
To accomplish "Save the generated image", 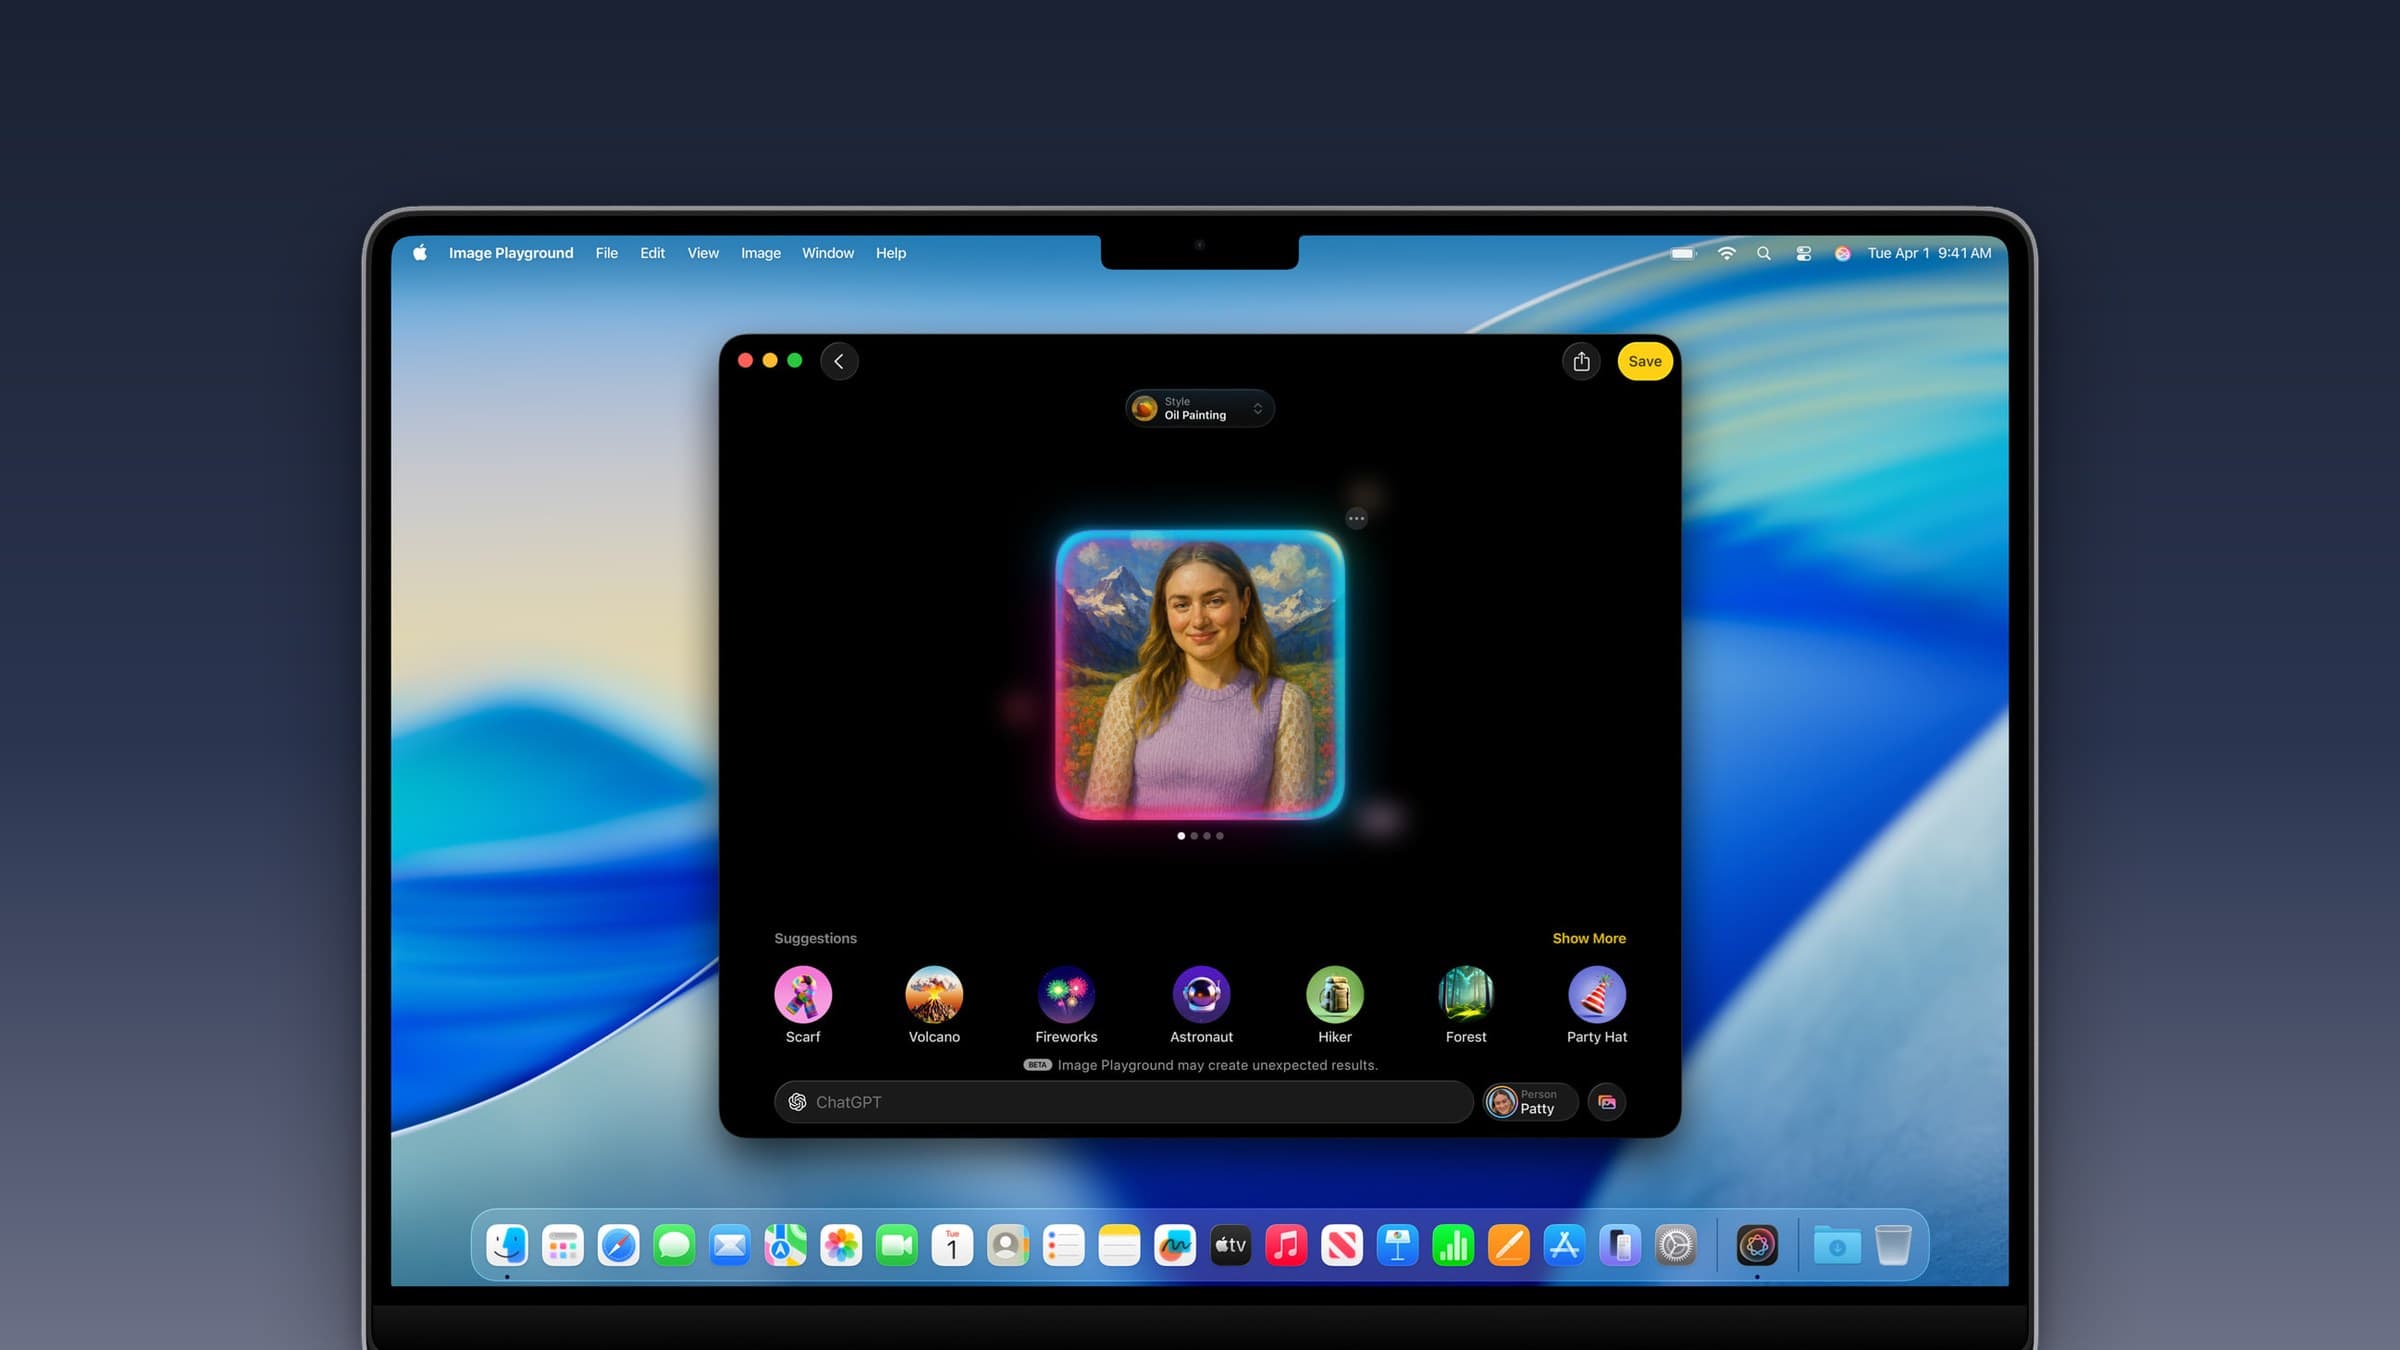I will click(x=1645, y=361).
